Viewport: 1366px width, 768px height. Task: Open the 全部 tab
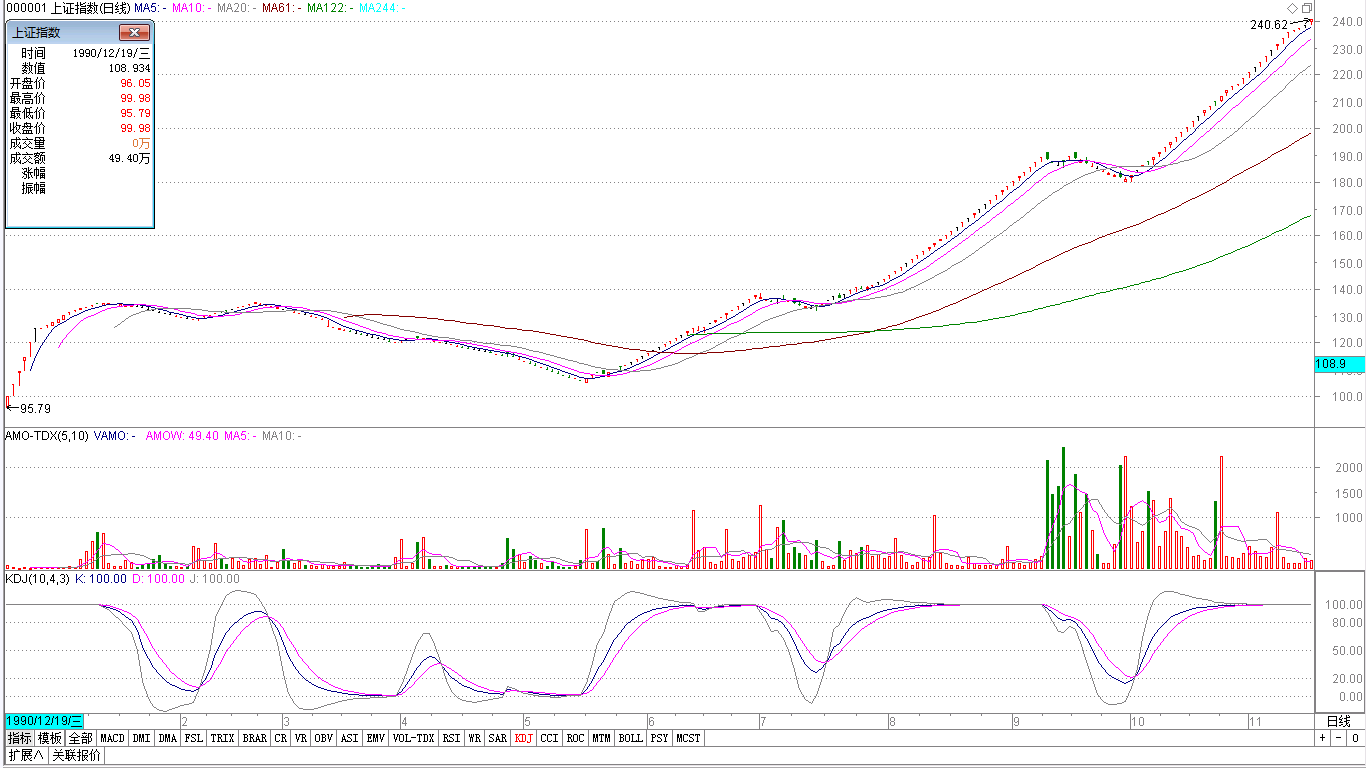(81, 738)
